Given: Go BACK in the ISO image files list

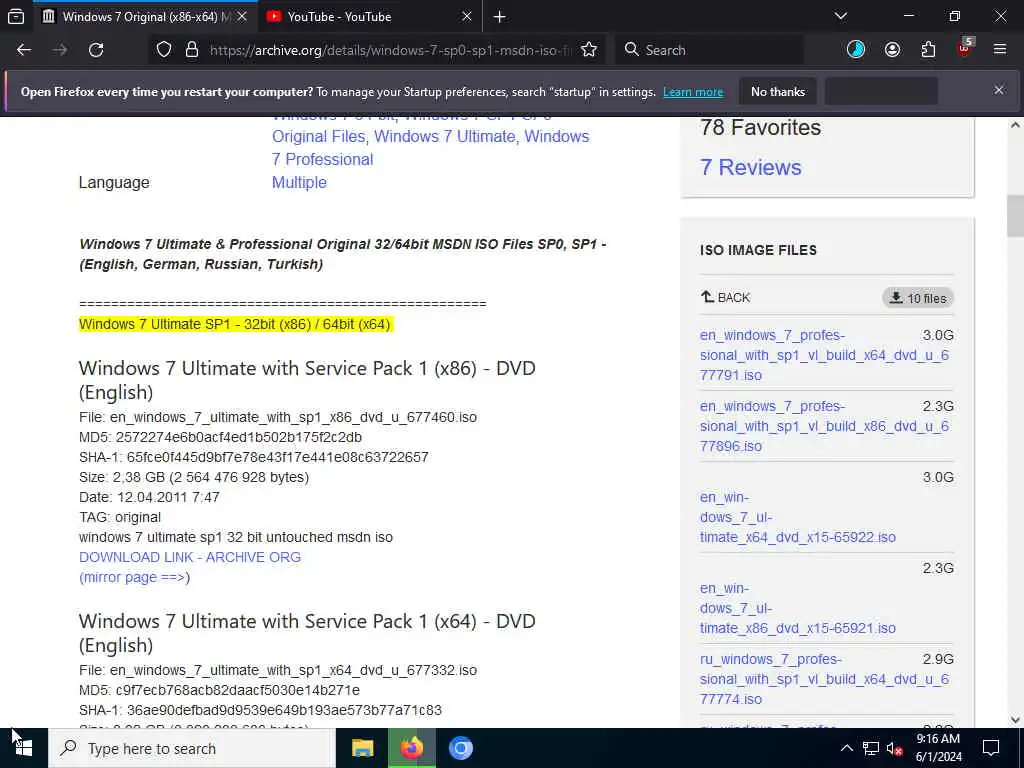Looking at the screenshot, I should (x=726, y=298).
